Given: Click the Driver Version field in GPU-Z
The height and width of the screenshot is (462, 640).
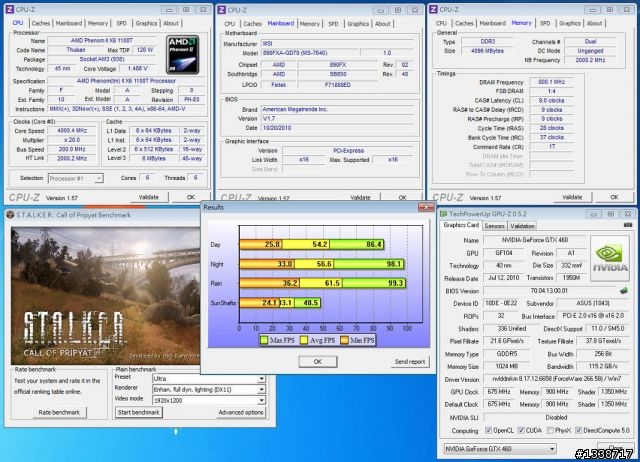Looking at the screenshot, I should (x=556, y=379).
